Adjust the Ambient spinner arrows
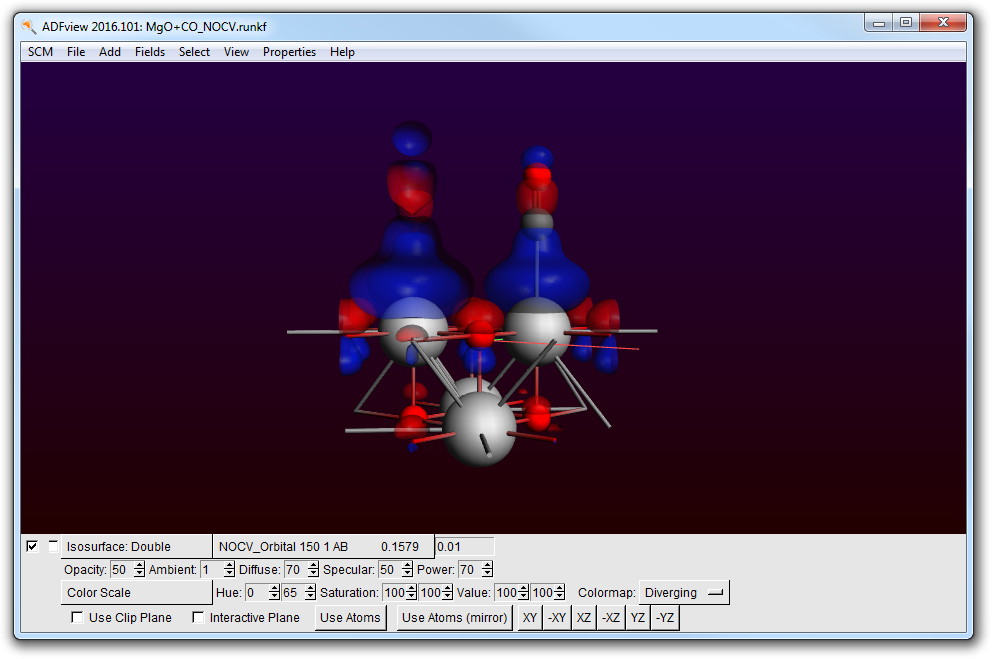Screen dimensions: 992x659 click(x=229, y=570)
